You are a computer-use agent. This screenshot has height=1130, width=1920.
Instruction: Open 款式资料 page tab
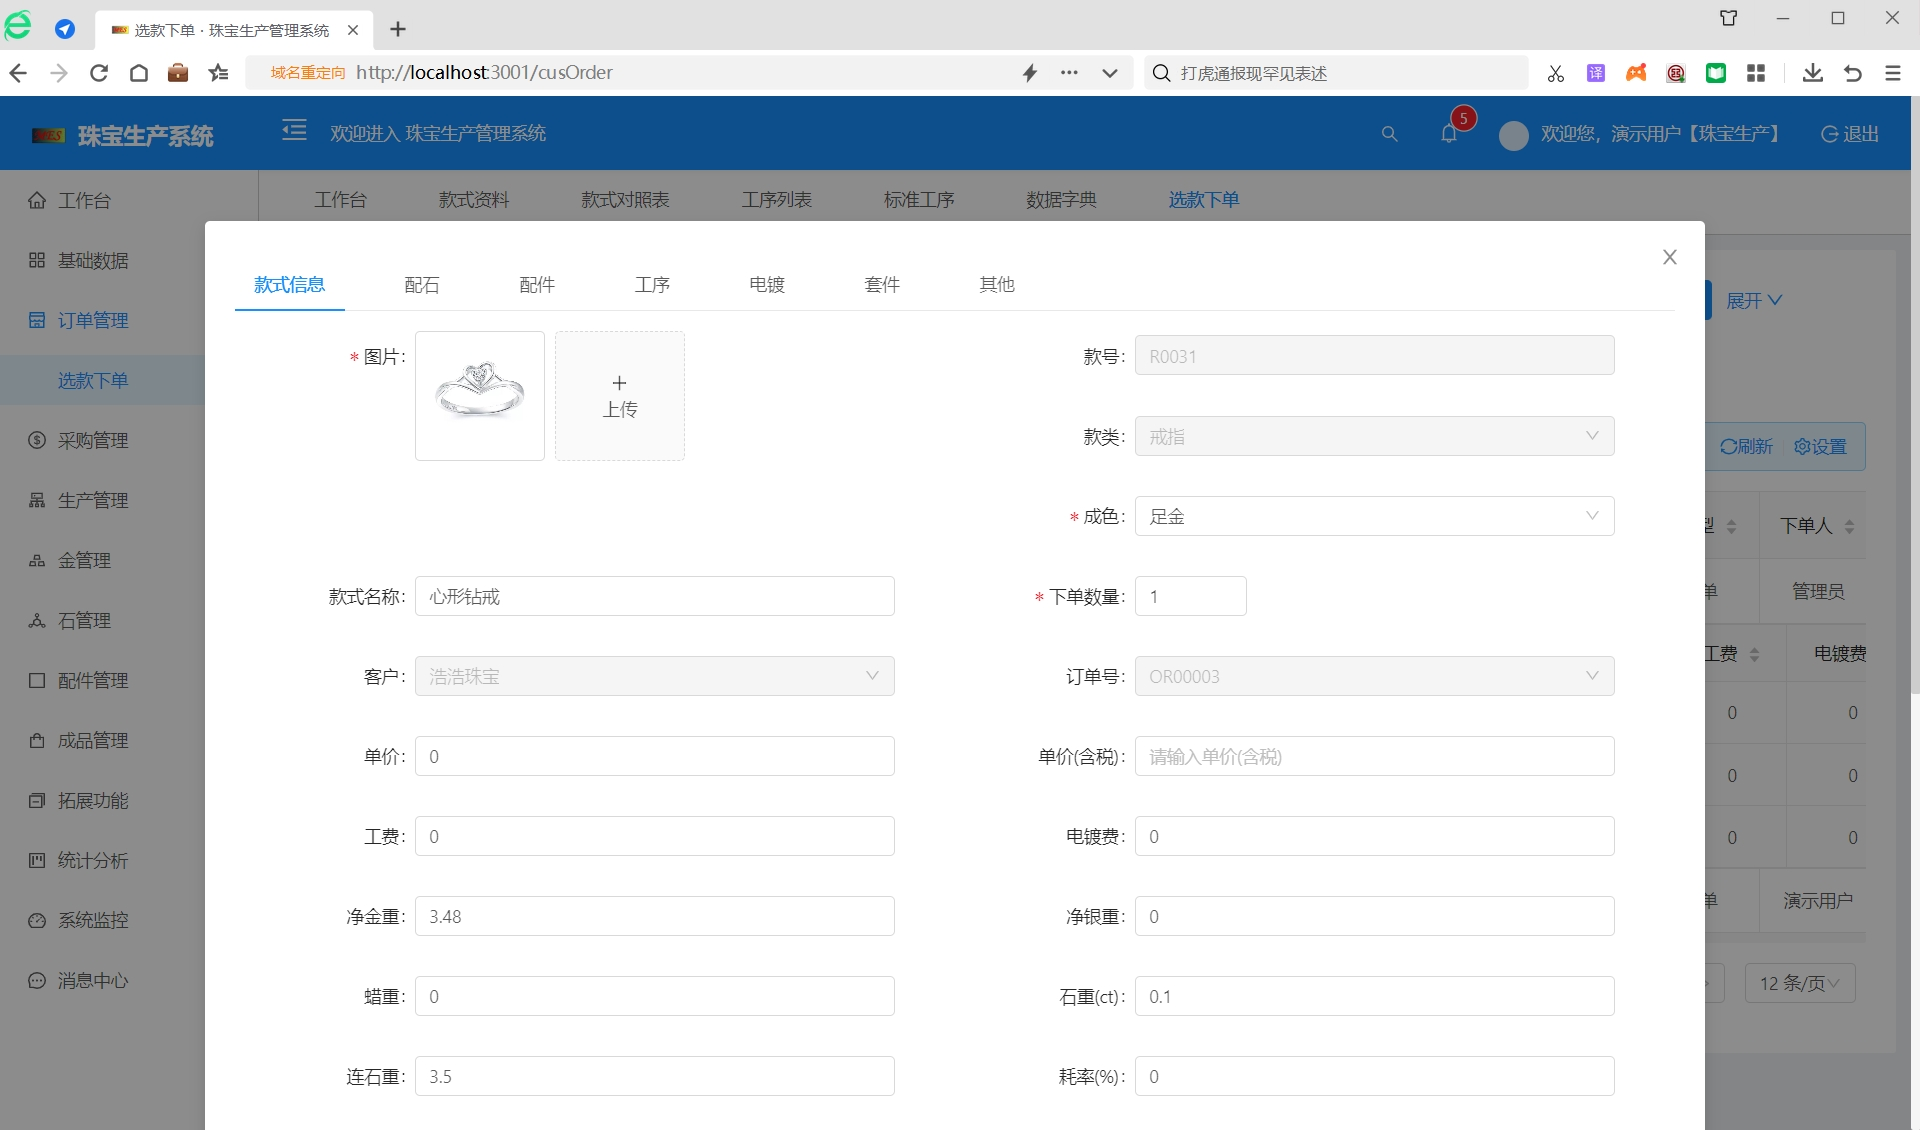[474, 200]
